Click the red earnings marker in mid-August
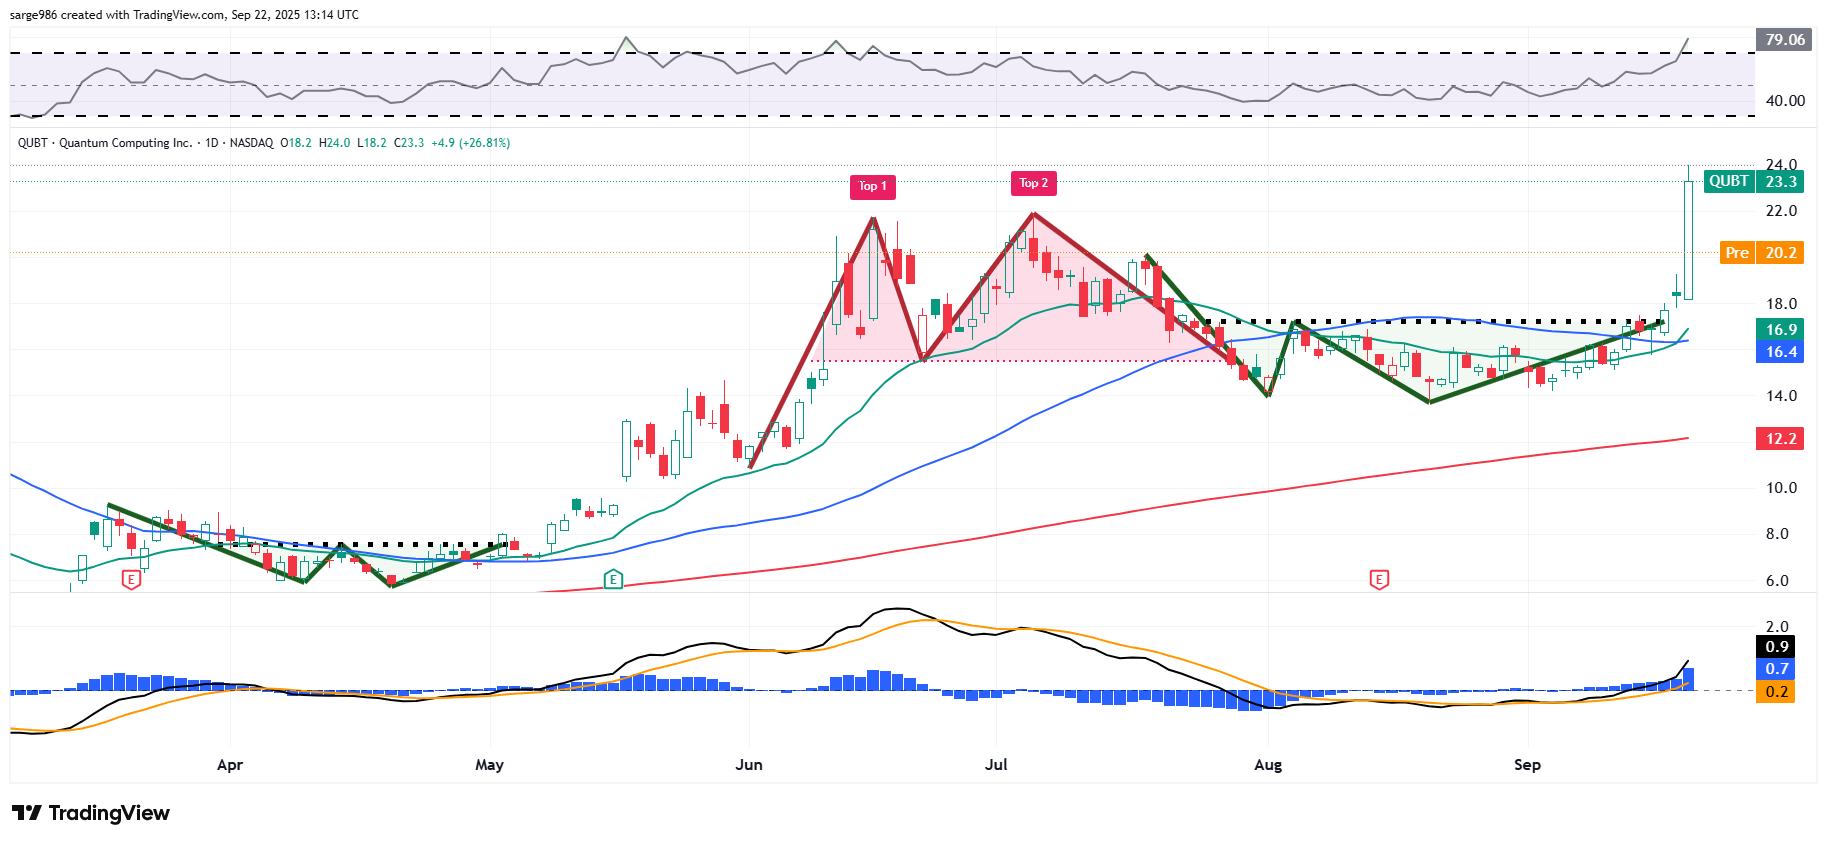This screenshot has width=1827, height=843. point(1379,579)
